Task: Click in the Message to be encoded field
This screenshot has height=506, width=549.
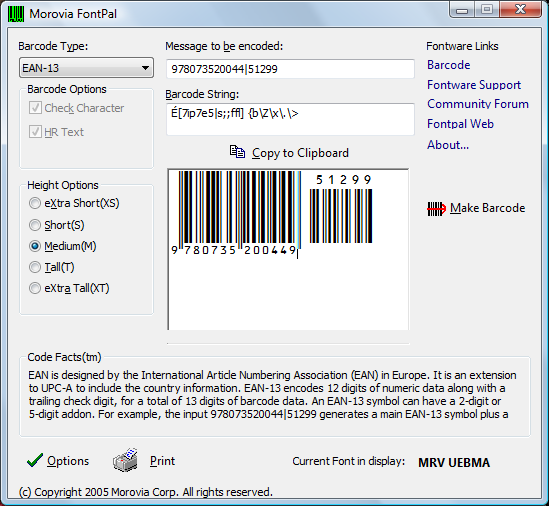Action: [290, 69]
